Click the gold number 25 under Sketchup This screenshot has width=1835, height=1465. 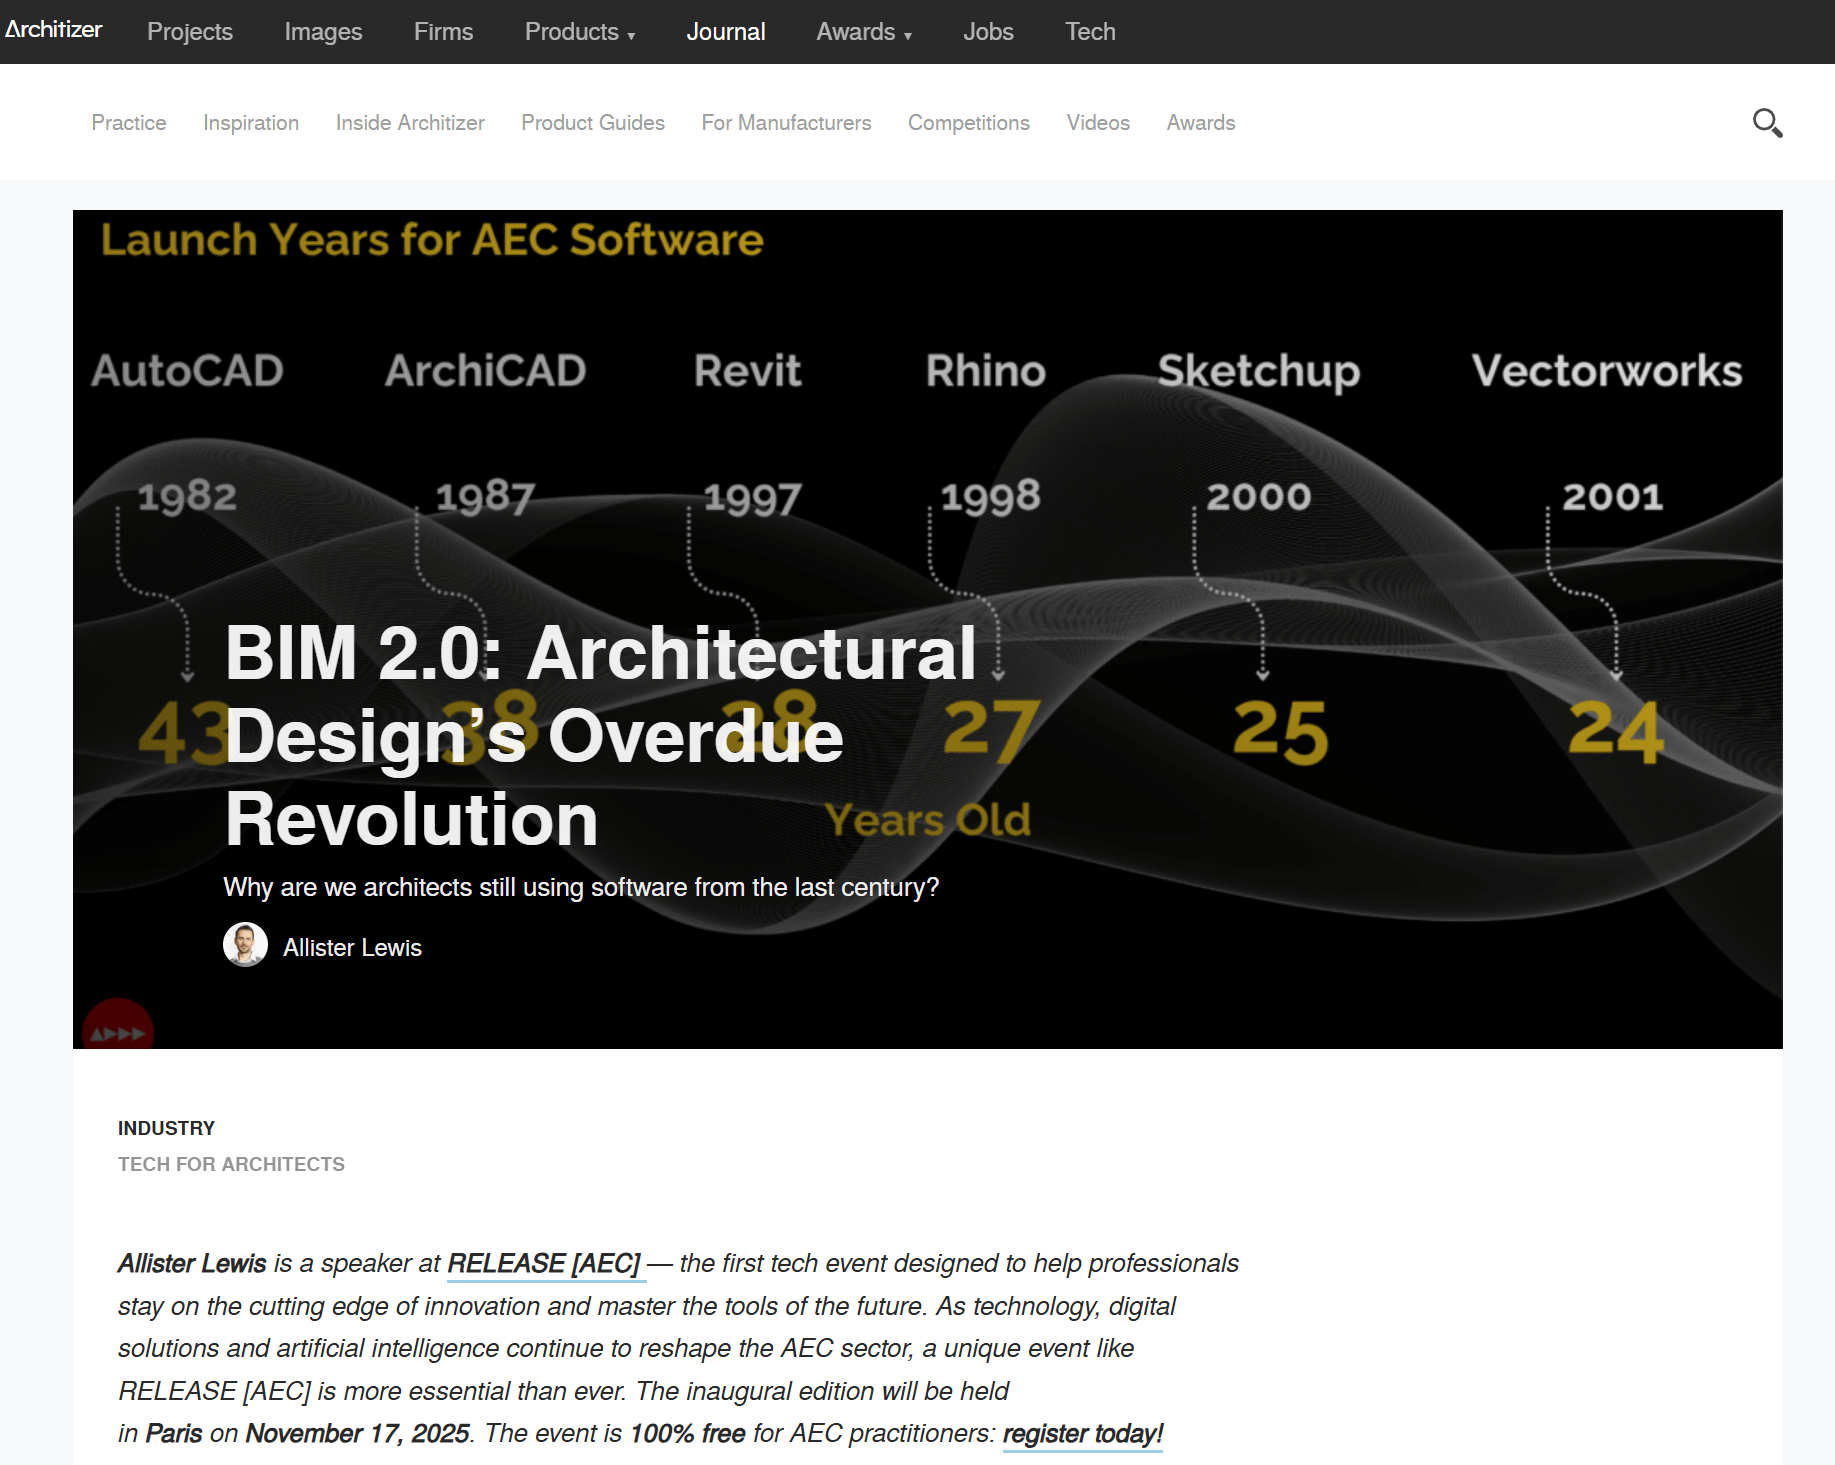click(x=1281, y=732)
